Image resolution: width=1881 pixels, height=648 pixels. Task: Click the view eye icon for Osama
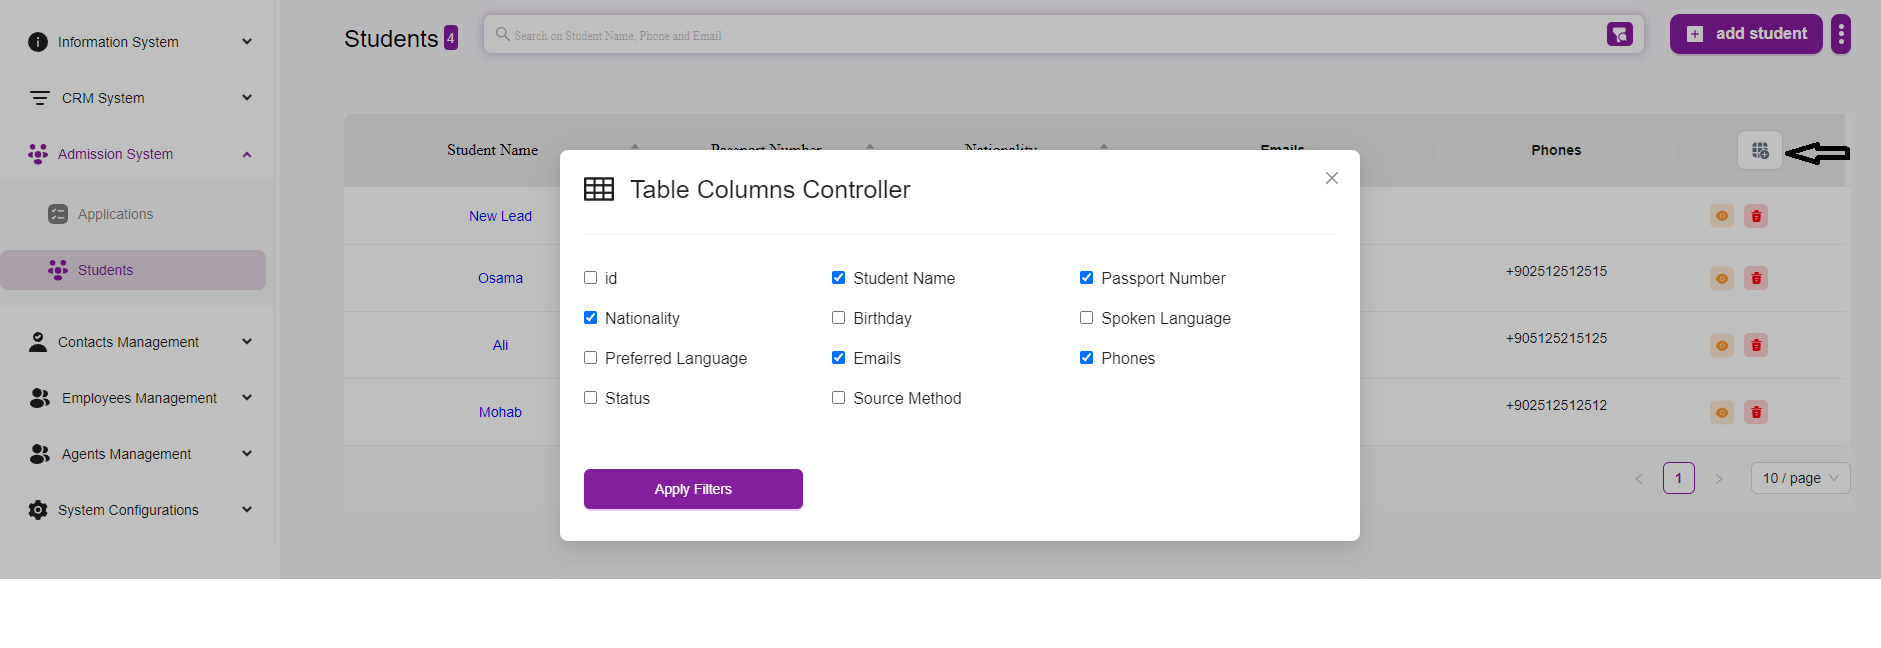(1722, 278)
